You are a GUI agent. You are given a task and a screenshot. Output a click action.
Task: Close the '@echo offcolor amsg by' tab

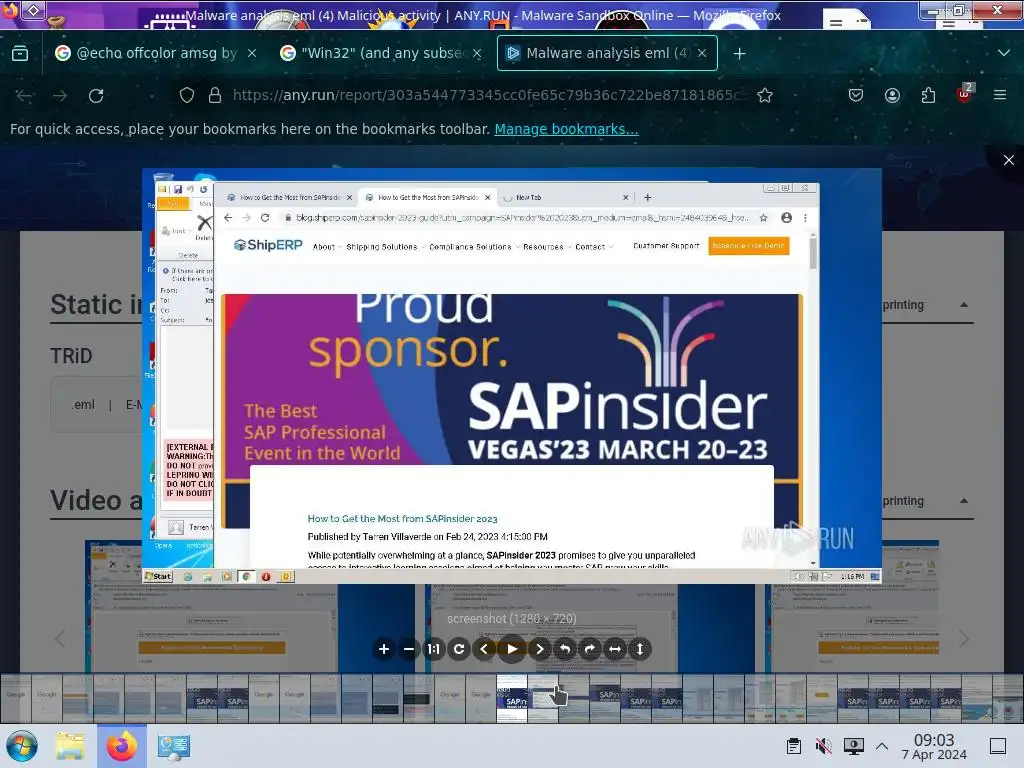[x=252, y=54]
